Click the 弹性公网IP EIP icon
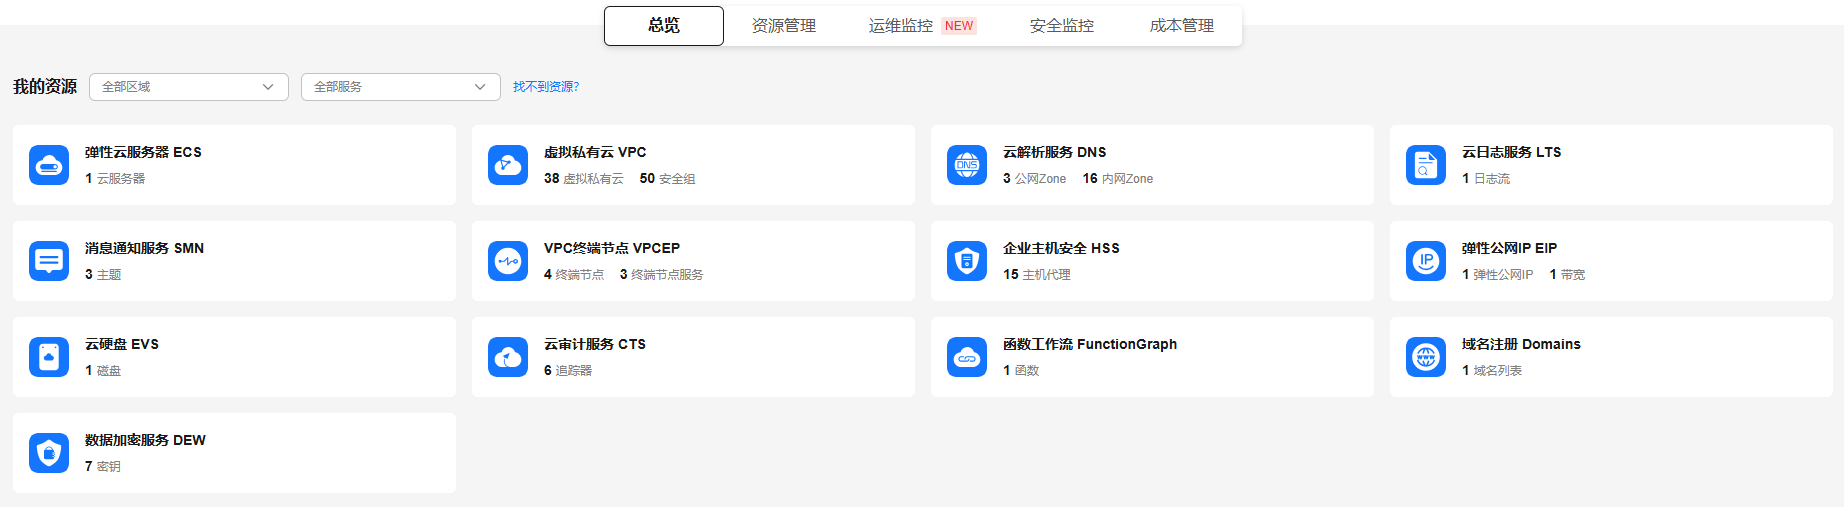The height and width of the screenshot is (507, 1844). point(1426,261)
